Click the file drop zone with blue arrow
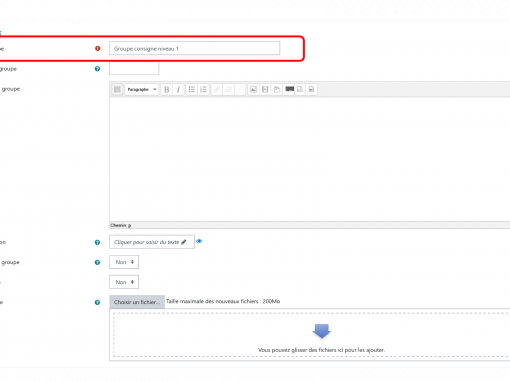 coord(311,335)
